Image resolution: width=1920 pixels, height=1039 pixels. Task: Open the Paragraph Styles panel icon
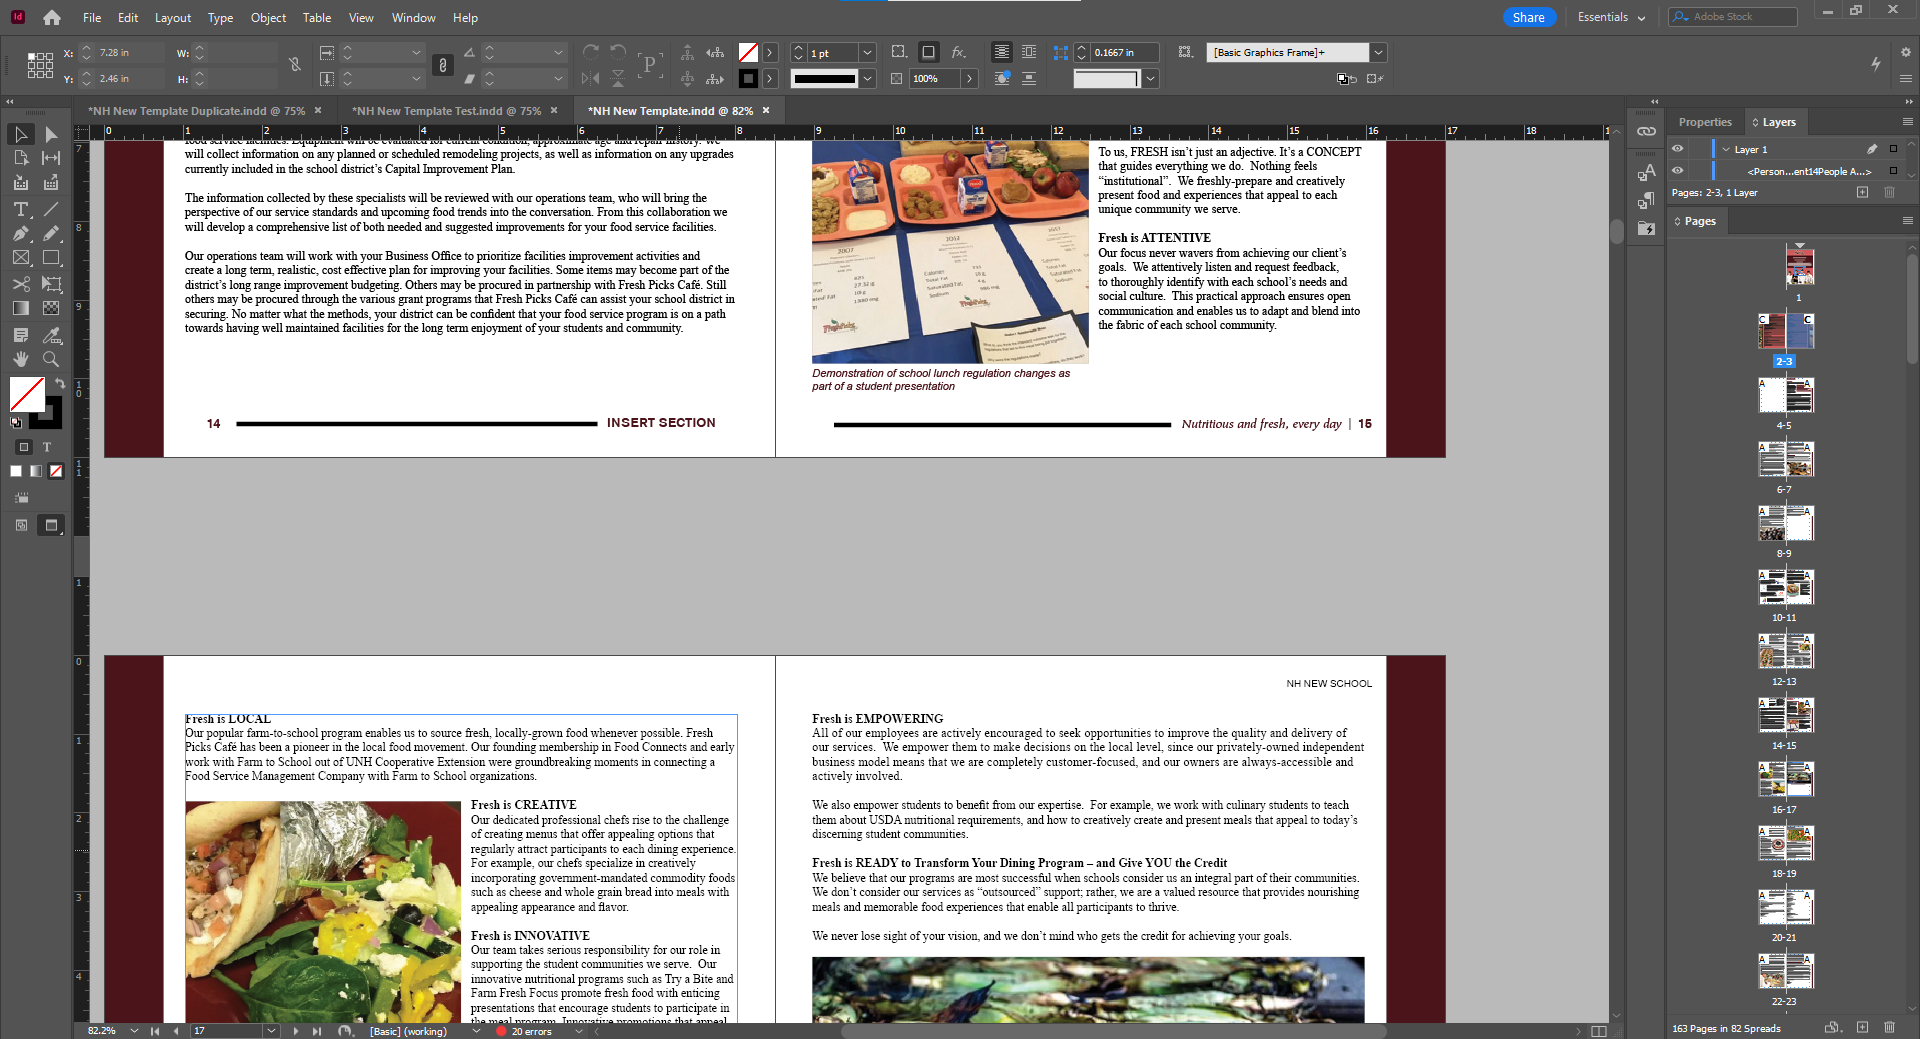point(1646,201)
